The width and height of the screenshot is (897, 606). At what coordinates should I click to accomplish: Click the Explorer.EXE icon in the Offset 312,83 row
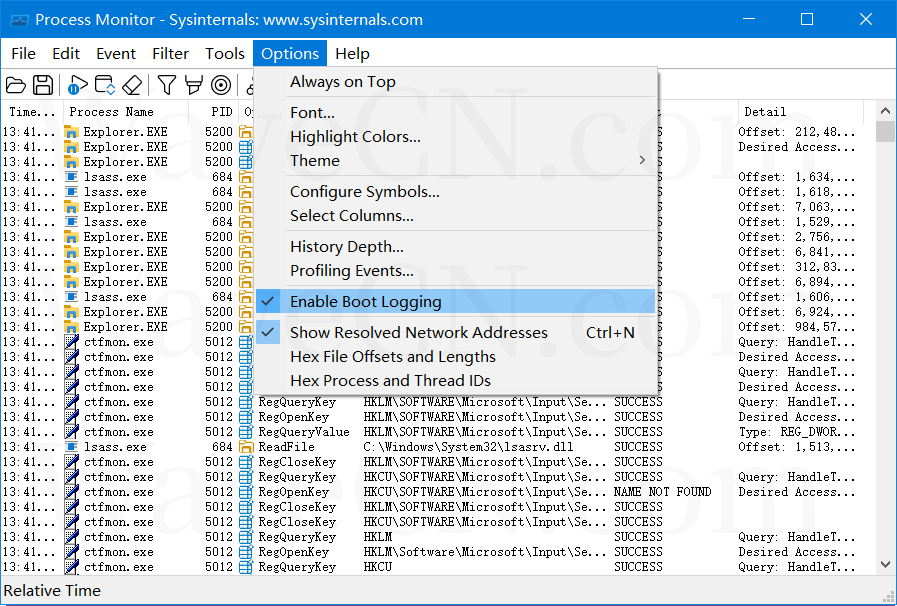[x=72, y=267]
